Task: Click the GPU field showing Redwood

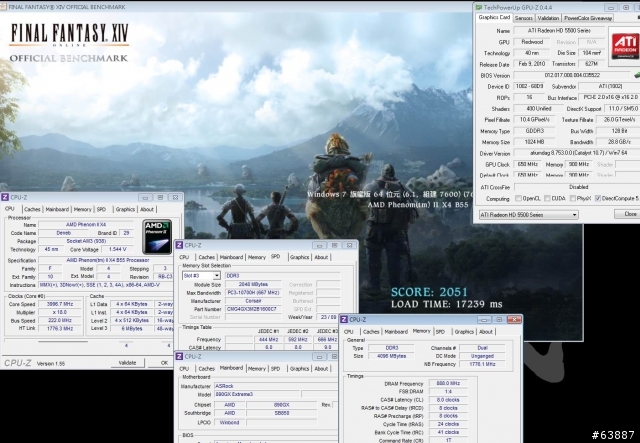Action: tap(532, 42)
